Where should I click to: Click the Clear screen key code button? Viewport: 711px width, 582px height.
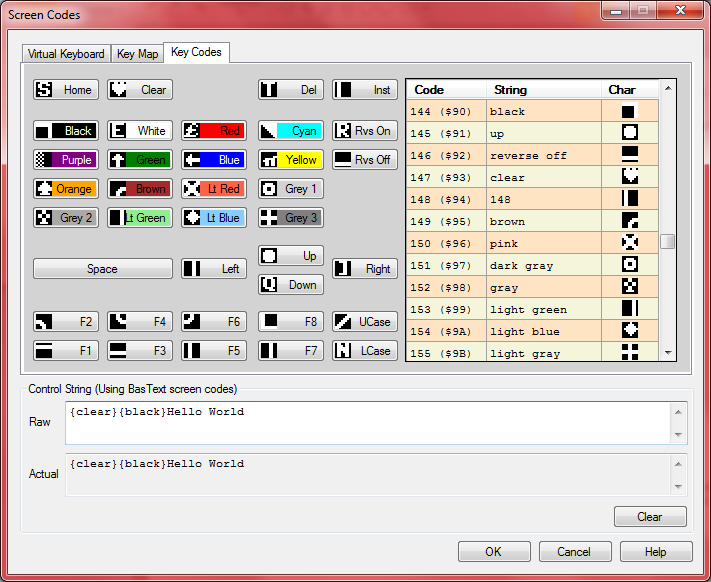coord(140,90)
